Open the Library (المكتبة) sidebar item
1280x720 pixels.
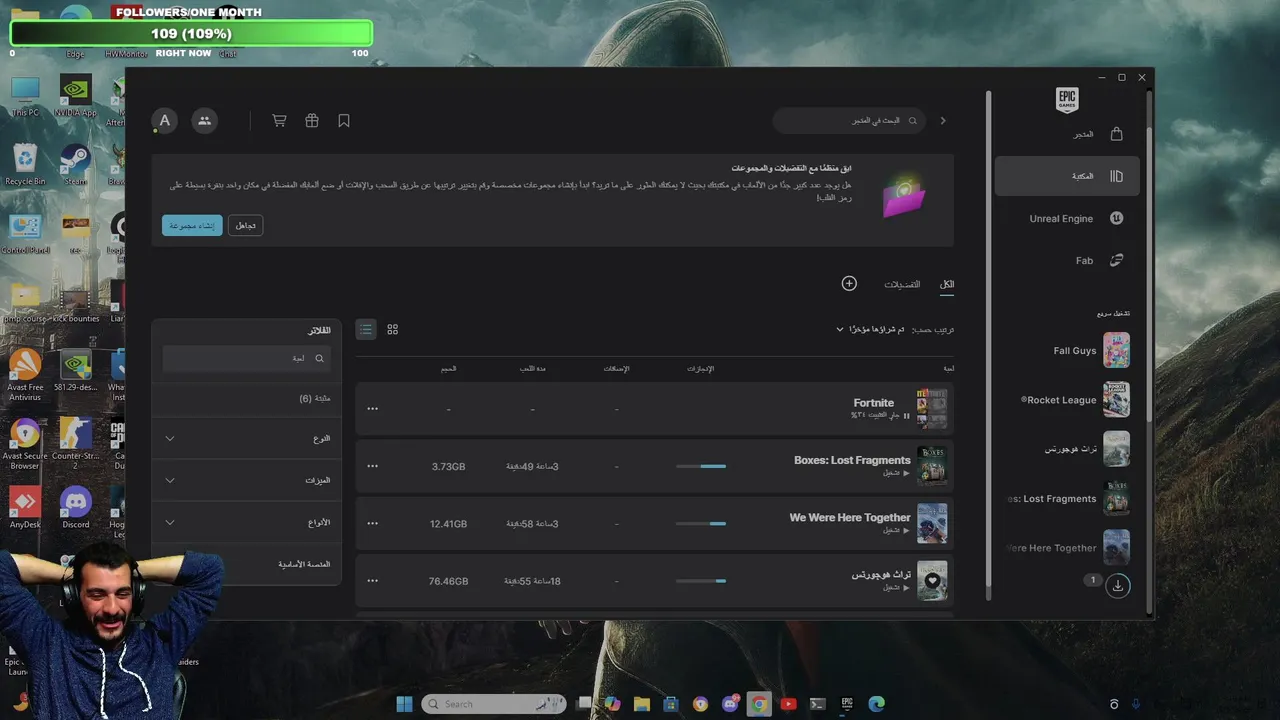(1067, 176)
